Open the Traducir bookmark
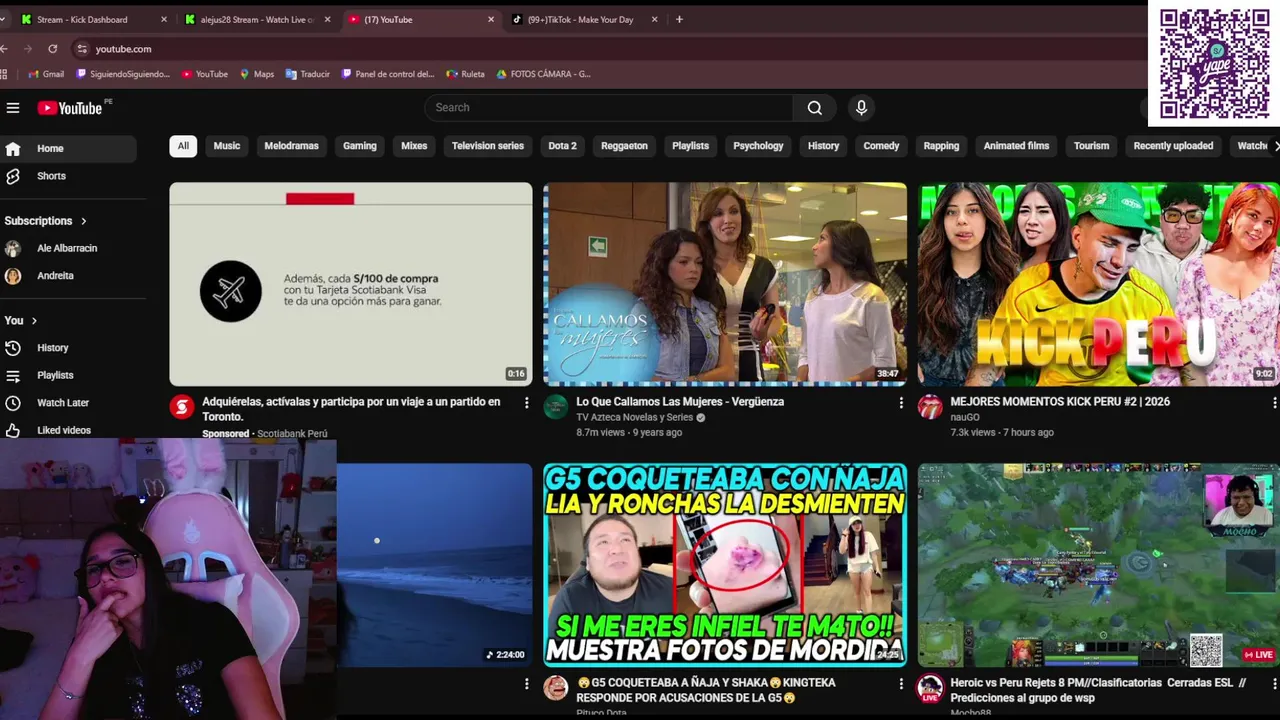 pos(307,74)
